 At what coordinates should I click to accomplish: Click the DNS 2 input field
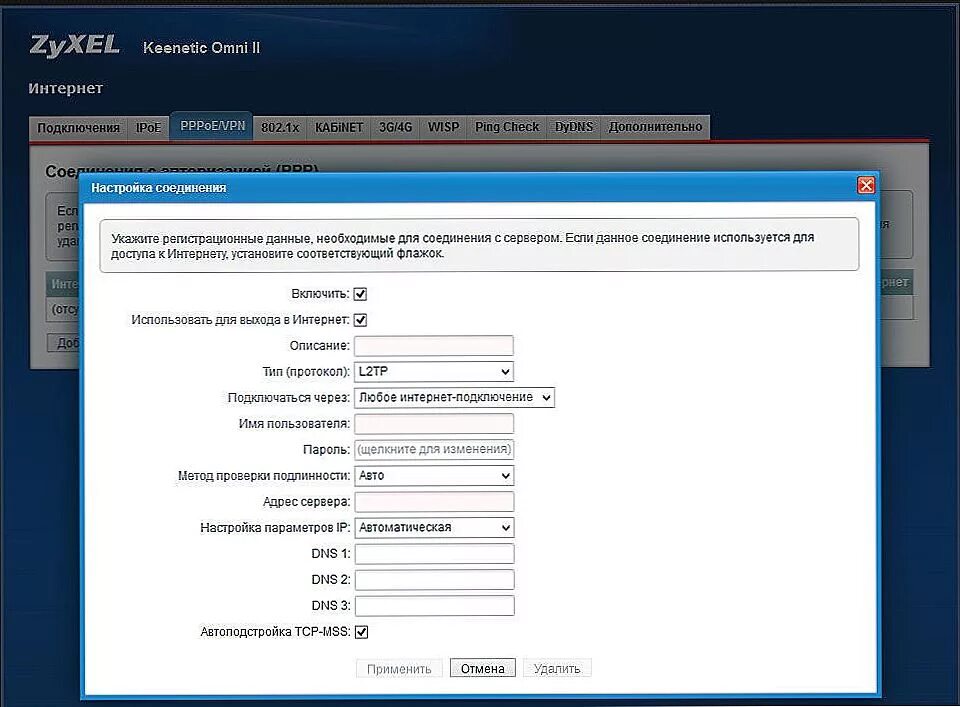coord(435,580)
